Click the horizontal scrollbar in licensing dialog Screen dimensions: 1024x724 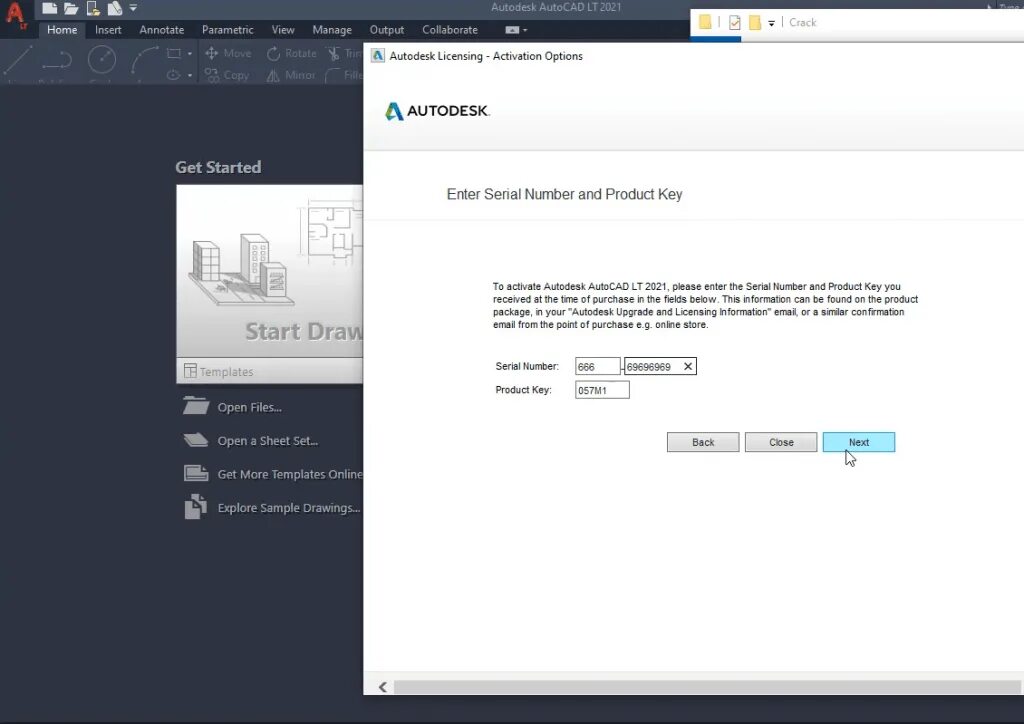707,687
